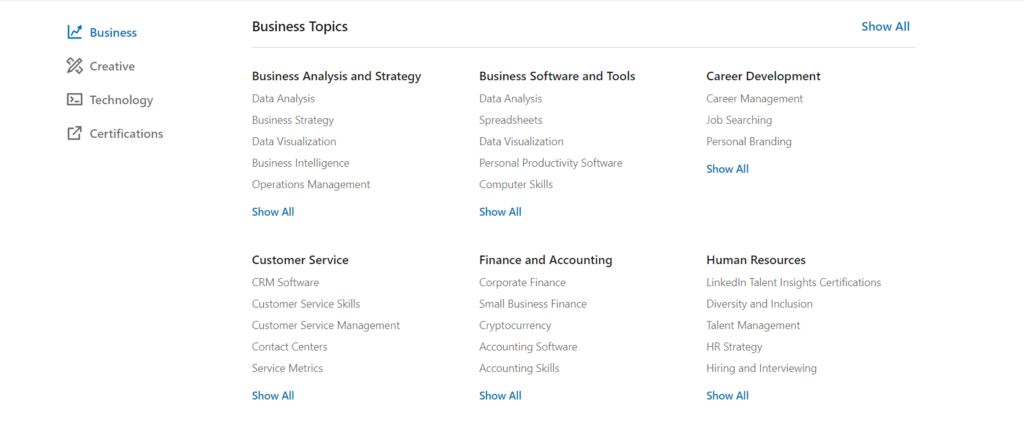Expand Show All under Business Analysis and Strategy

click(273, 212)
